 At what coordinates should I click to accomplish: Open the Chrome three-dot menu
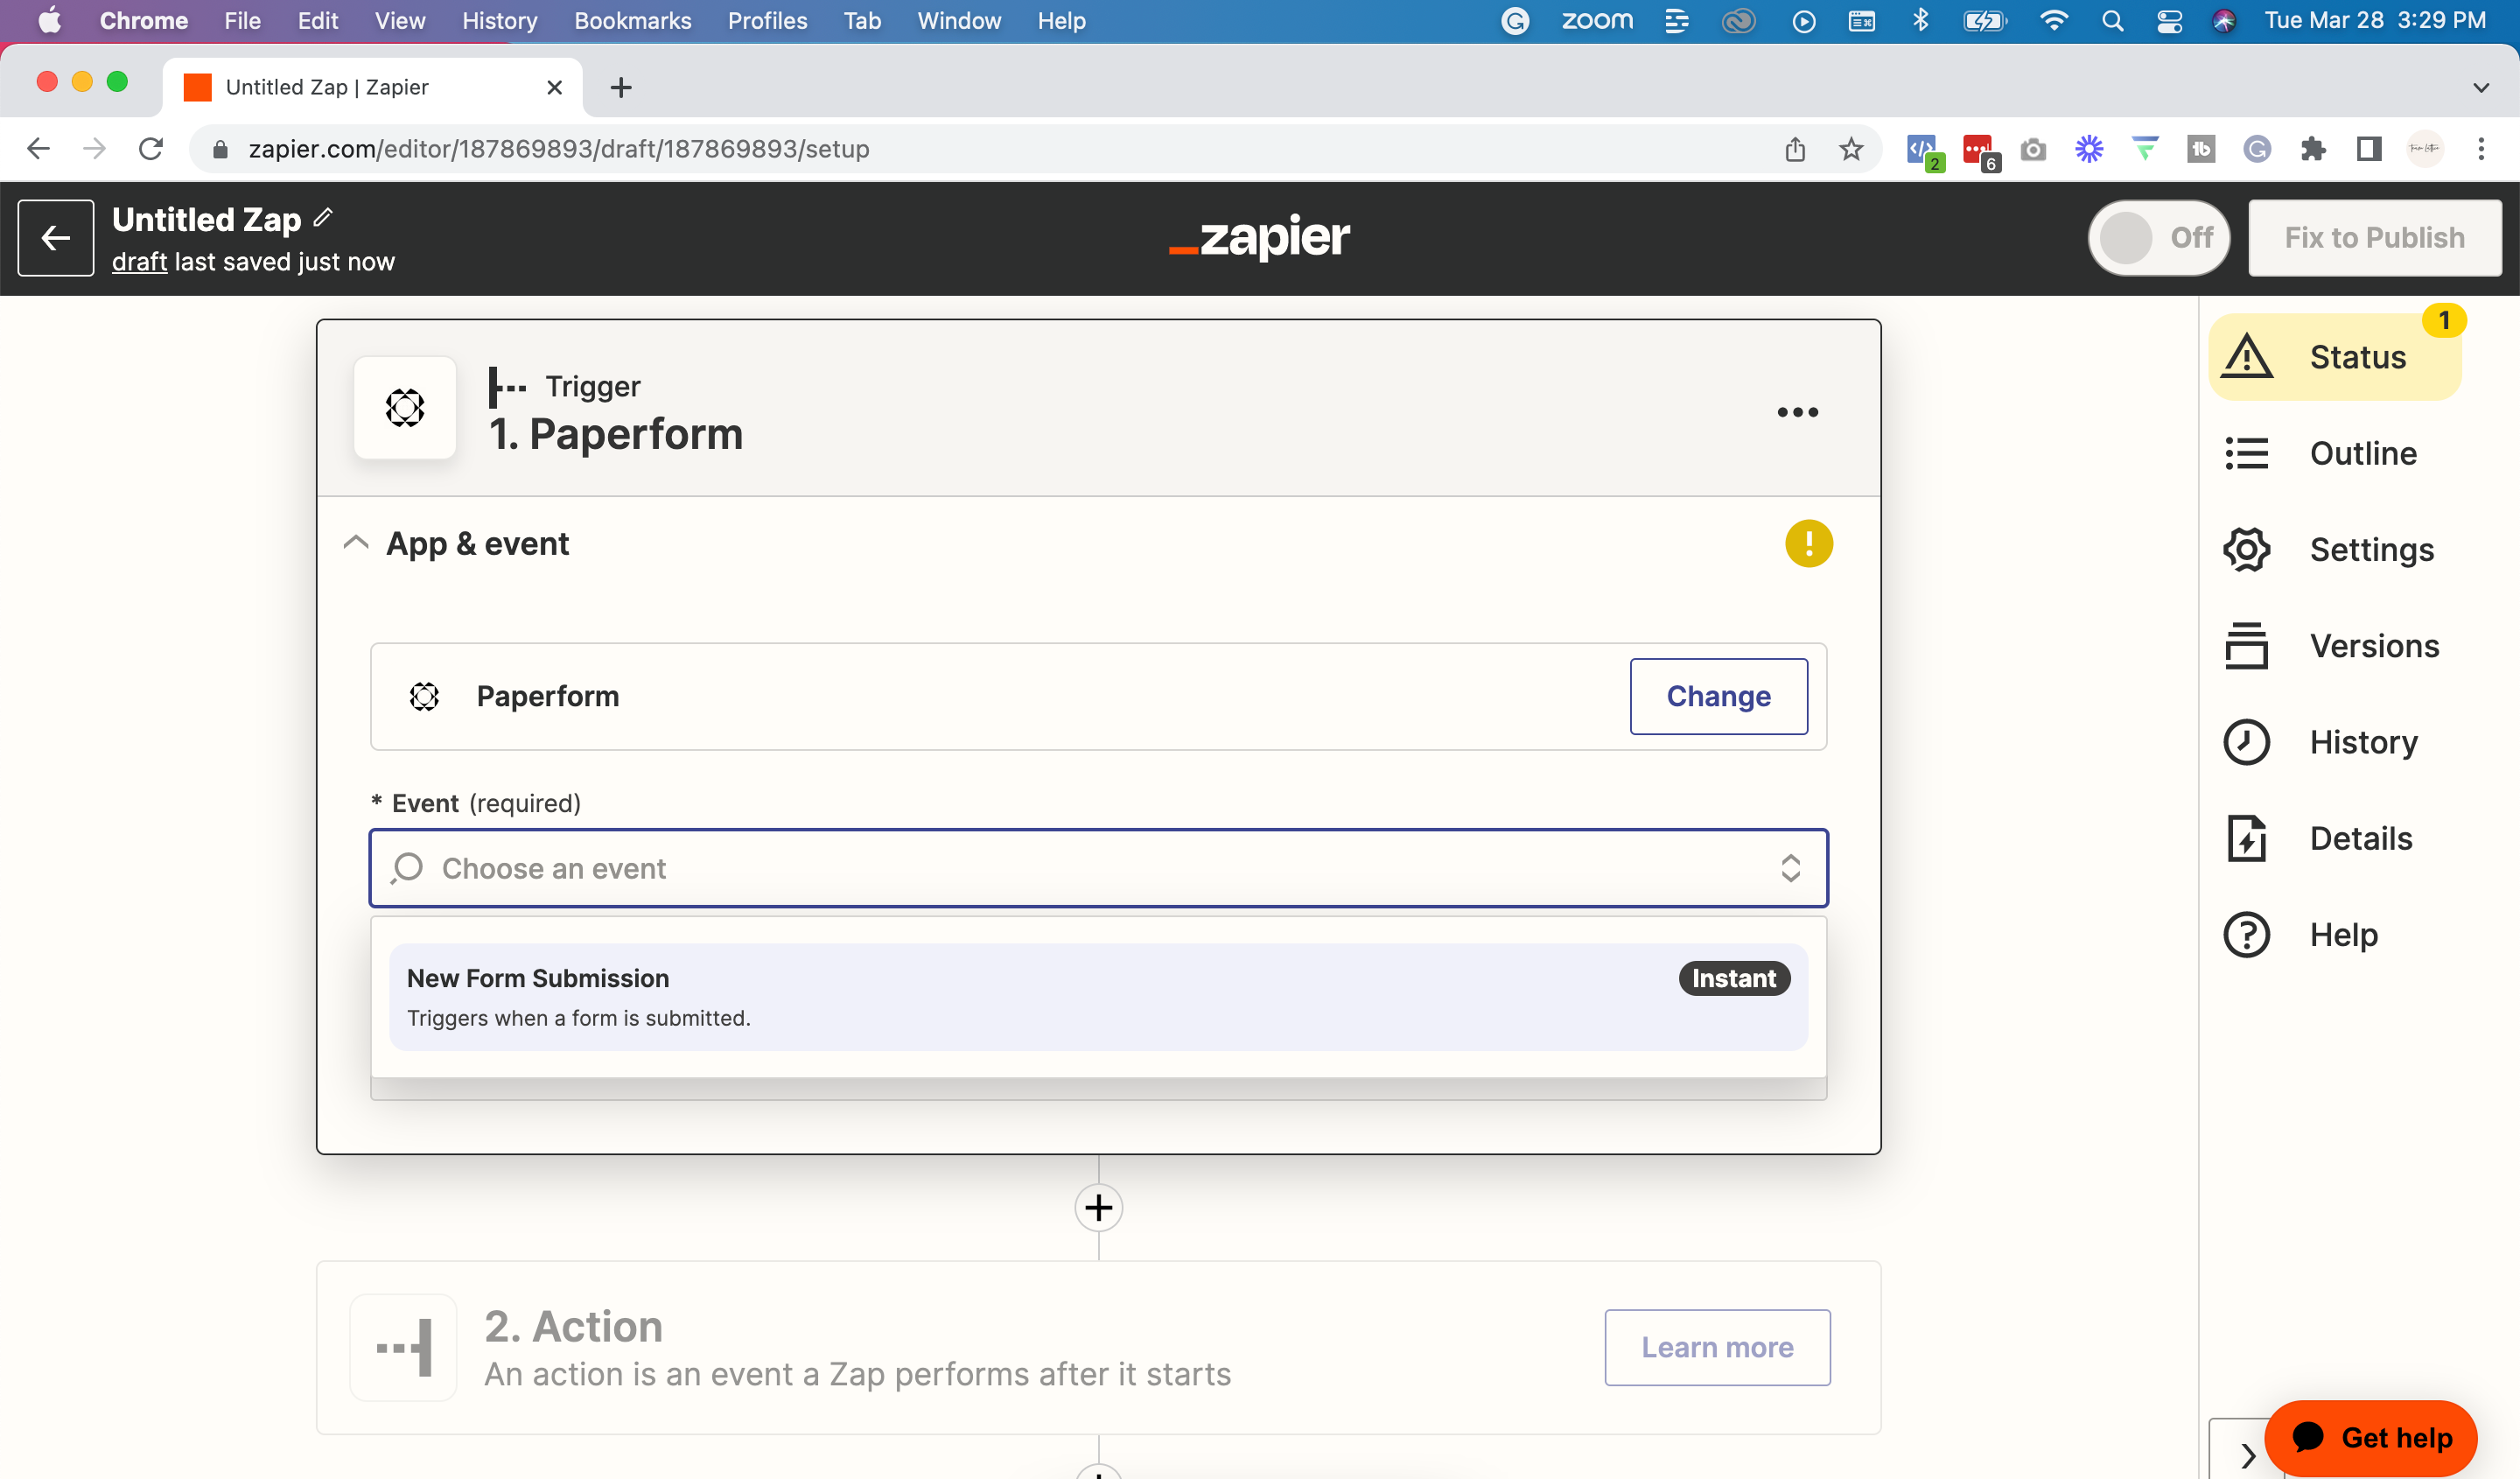(x=2481, y=149)
